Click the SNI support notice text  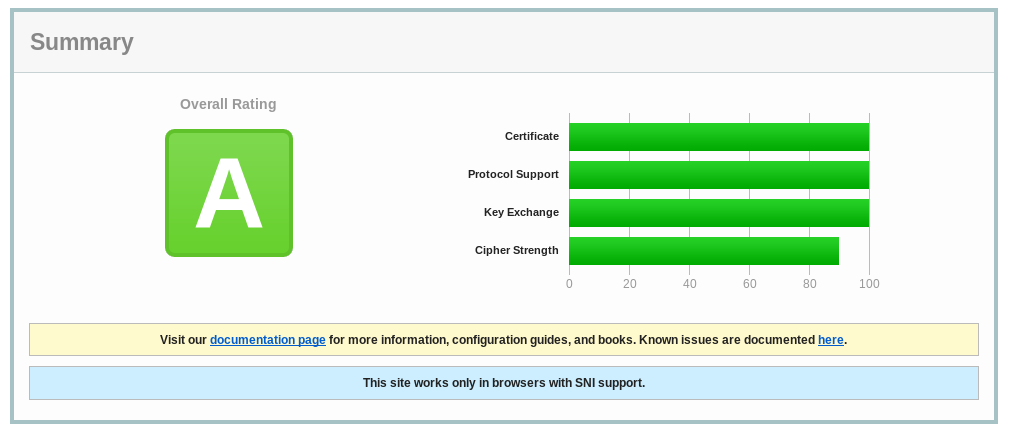coord(504,382)
